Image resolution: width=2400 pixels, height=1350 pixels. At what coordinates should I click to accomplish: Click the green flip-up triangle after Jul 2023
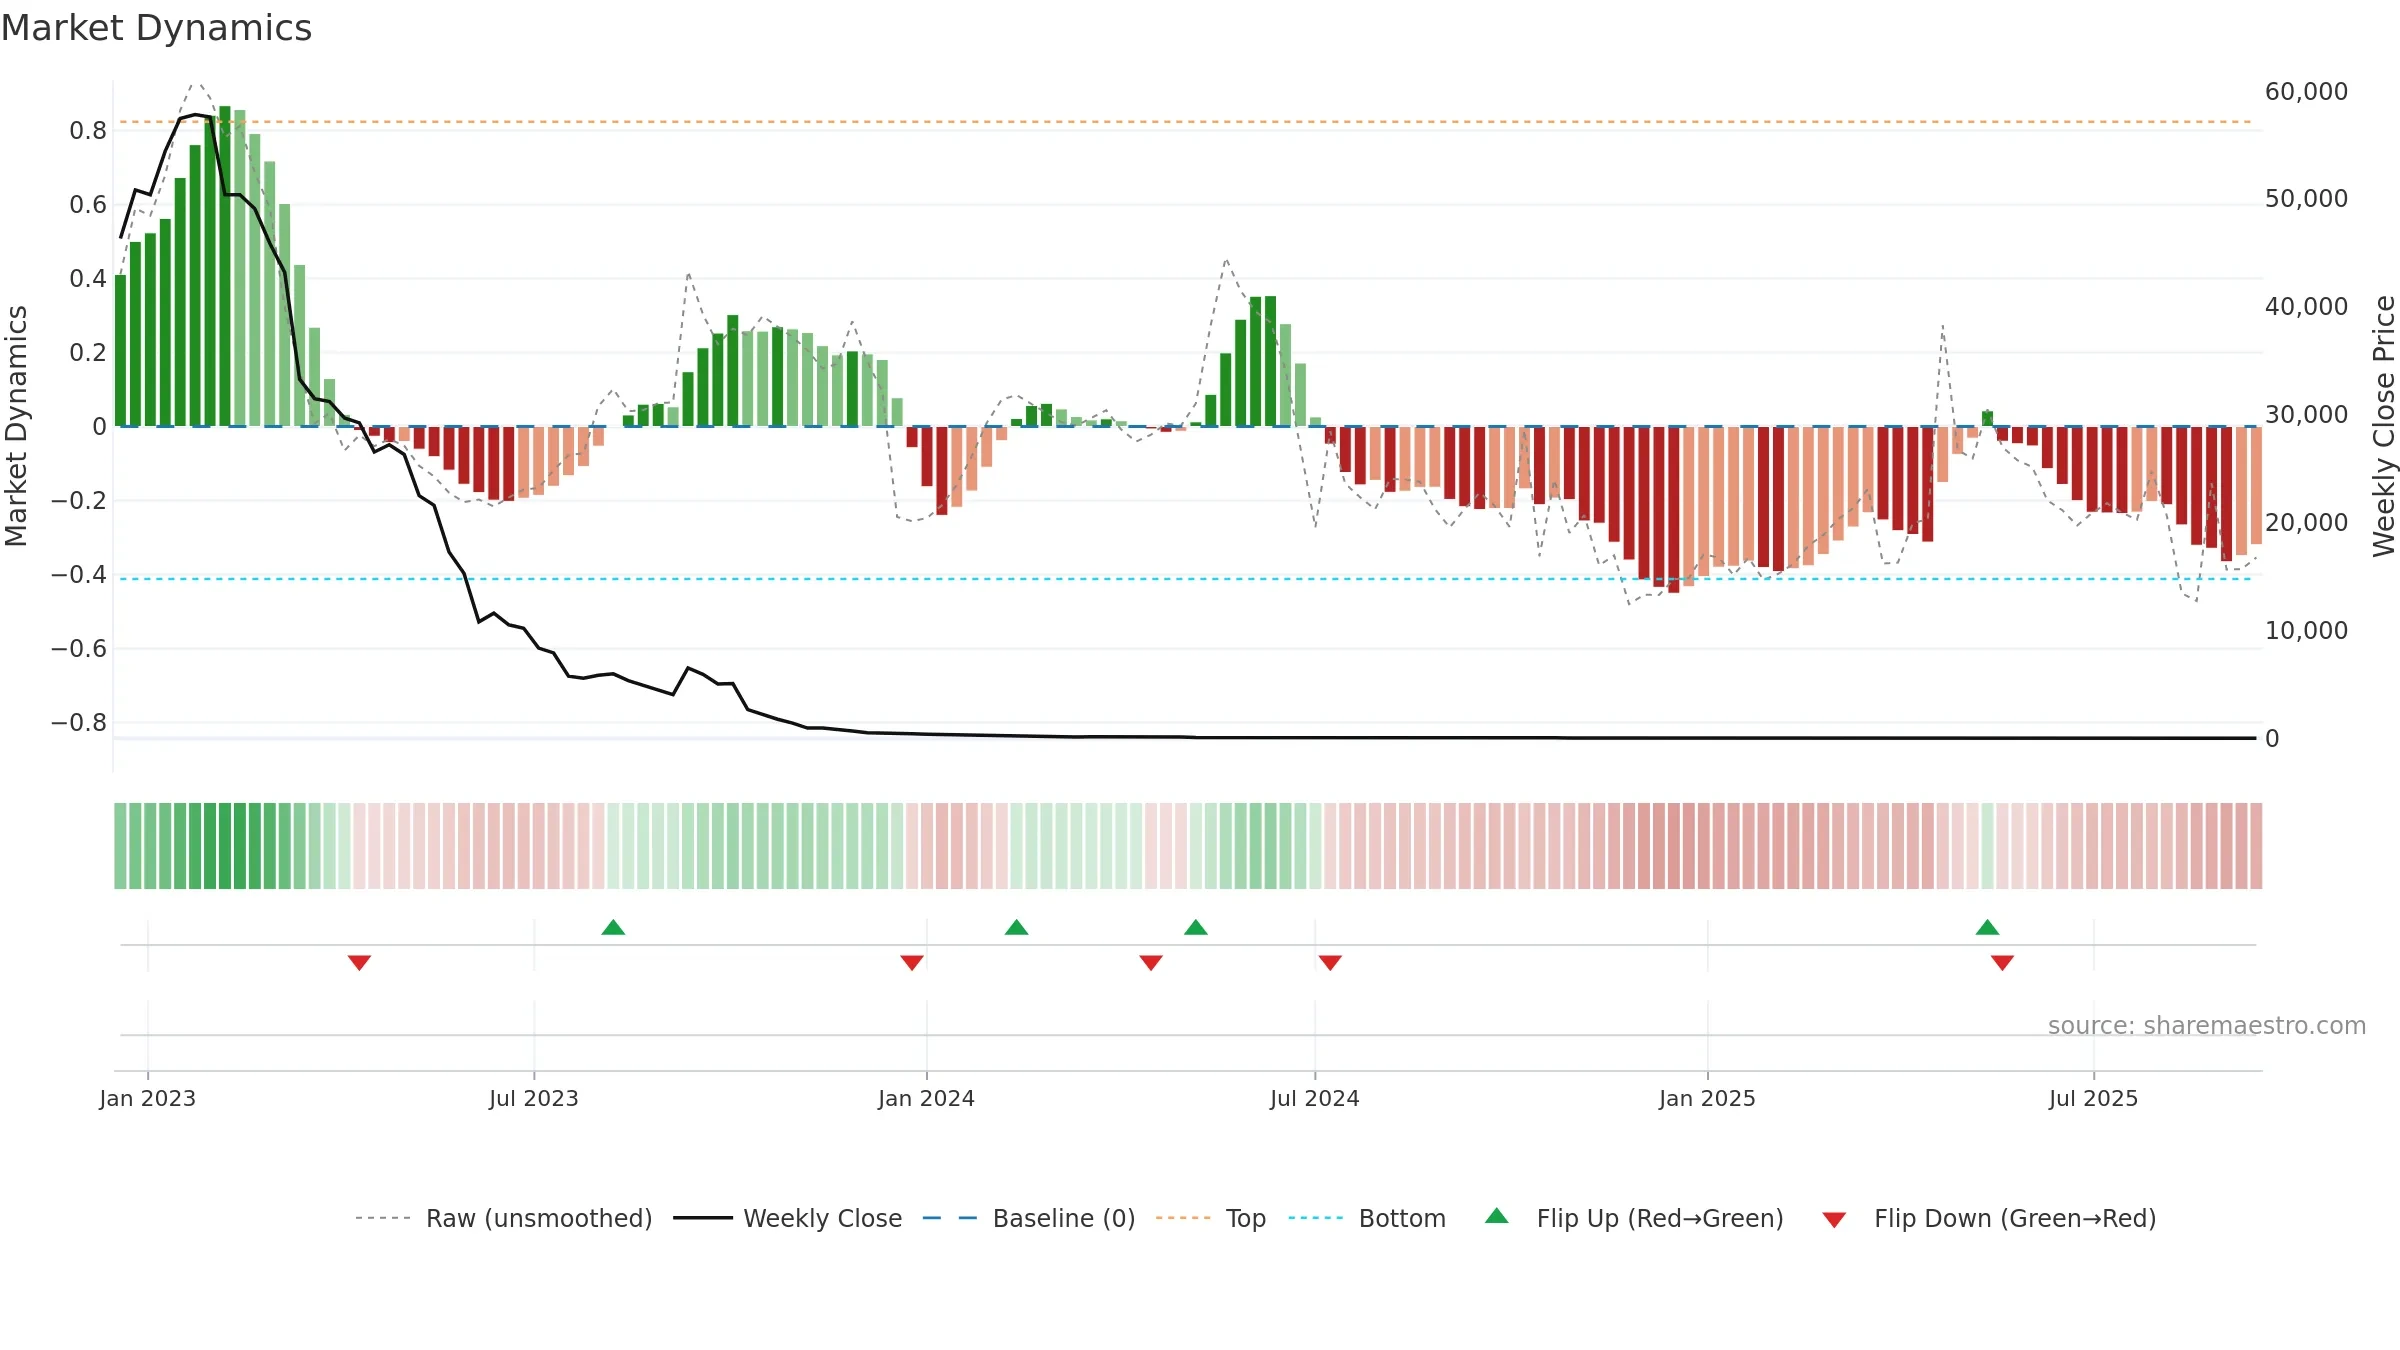point(613,927)
